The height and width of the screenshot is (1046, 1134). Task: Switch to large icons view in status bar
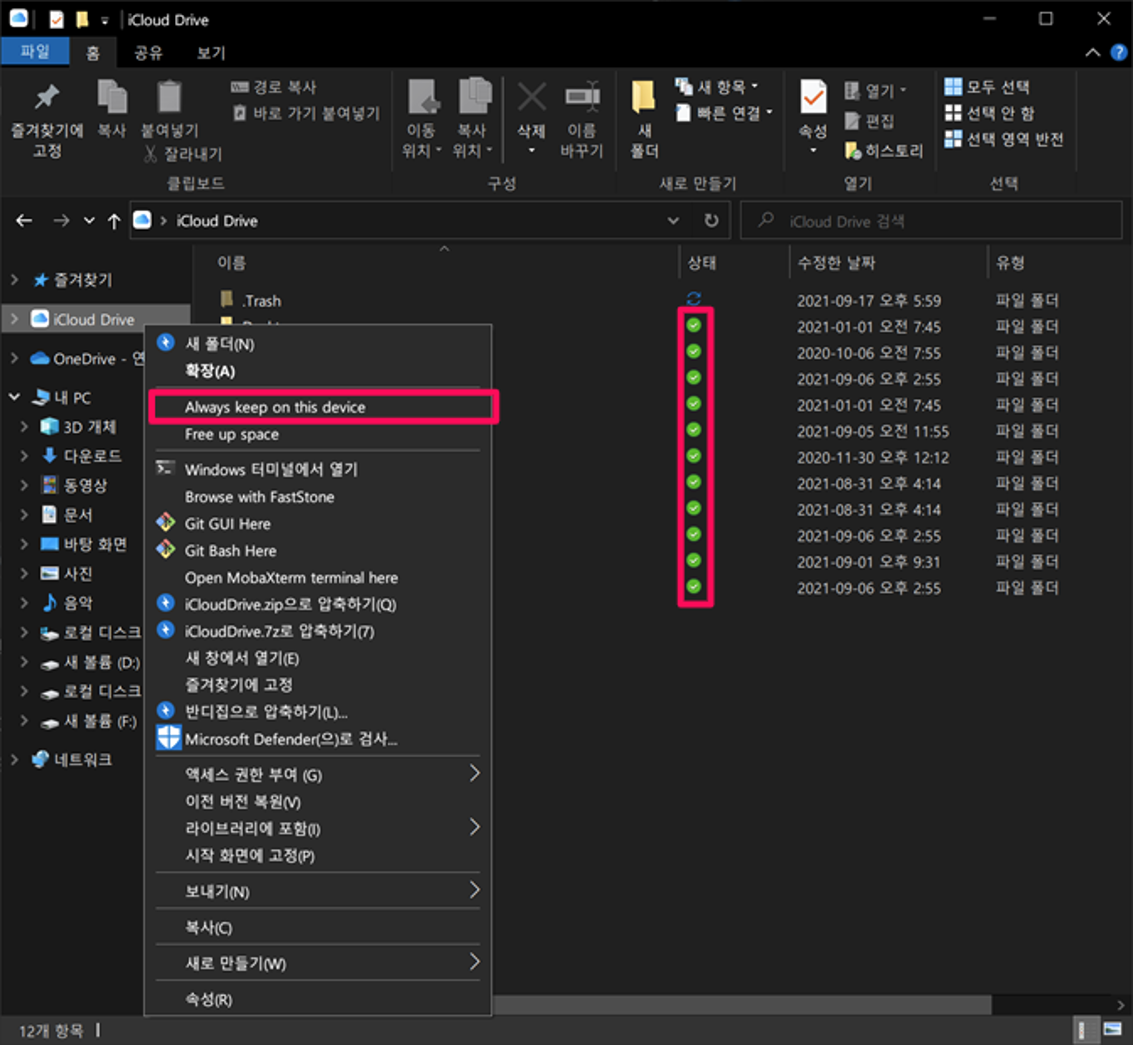tap(1112, 1029)
